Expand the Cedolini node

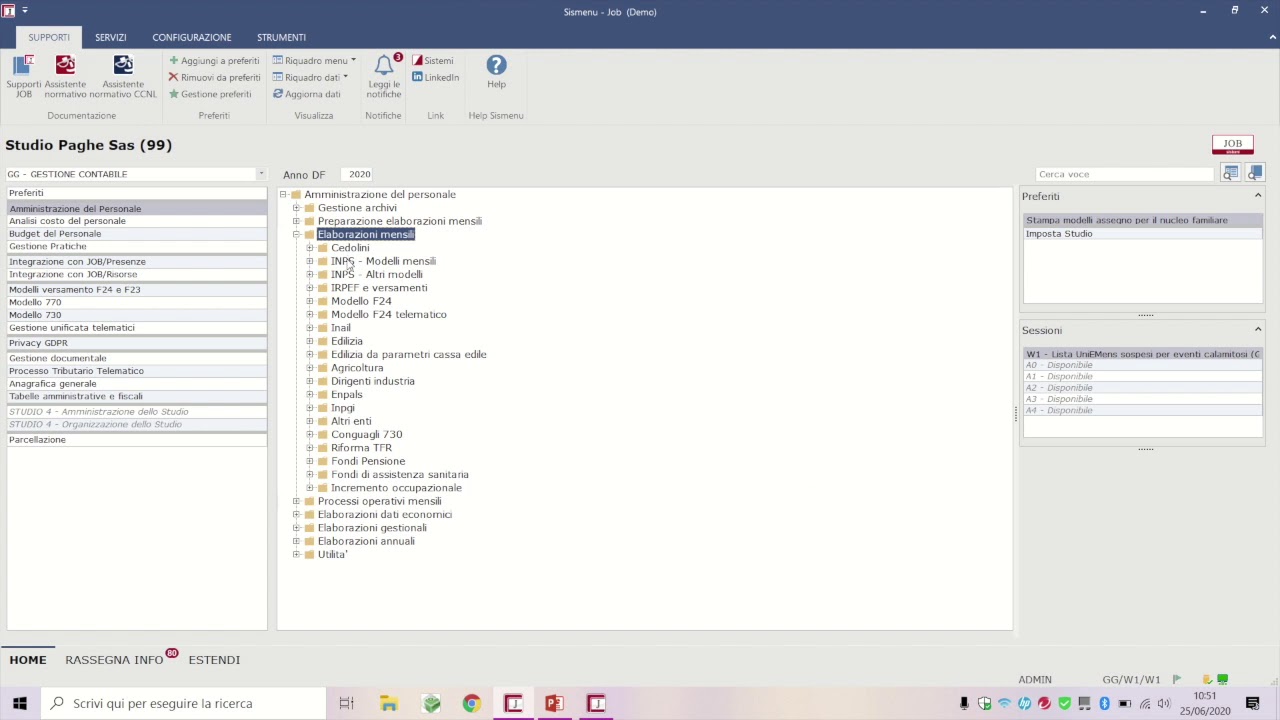tap(310, 248)
